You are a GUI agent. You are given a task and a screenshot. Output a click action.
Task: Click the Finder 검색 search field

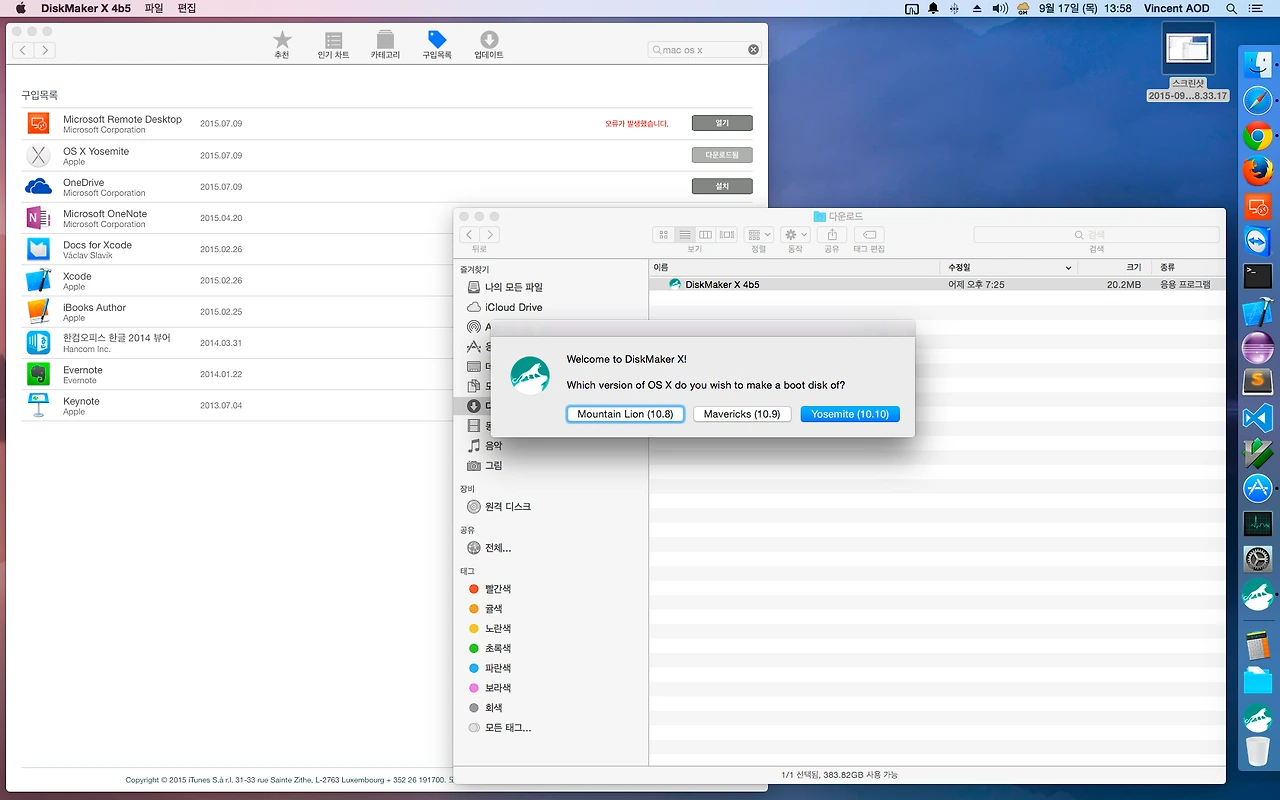[1096, 235]
